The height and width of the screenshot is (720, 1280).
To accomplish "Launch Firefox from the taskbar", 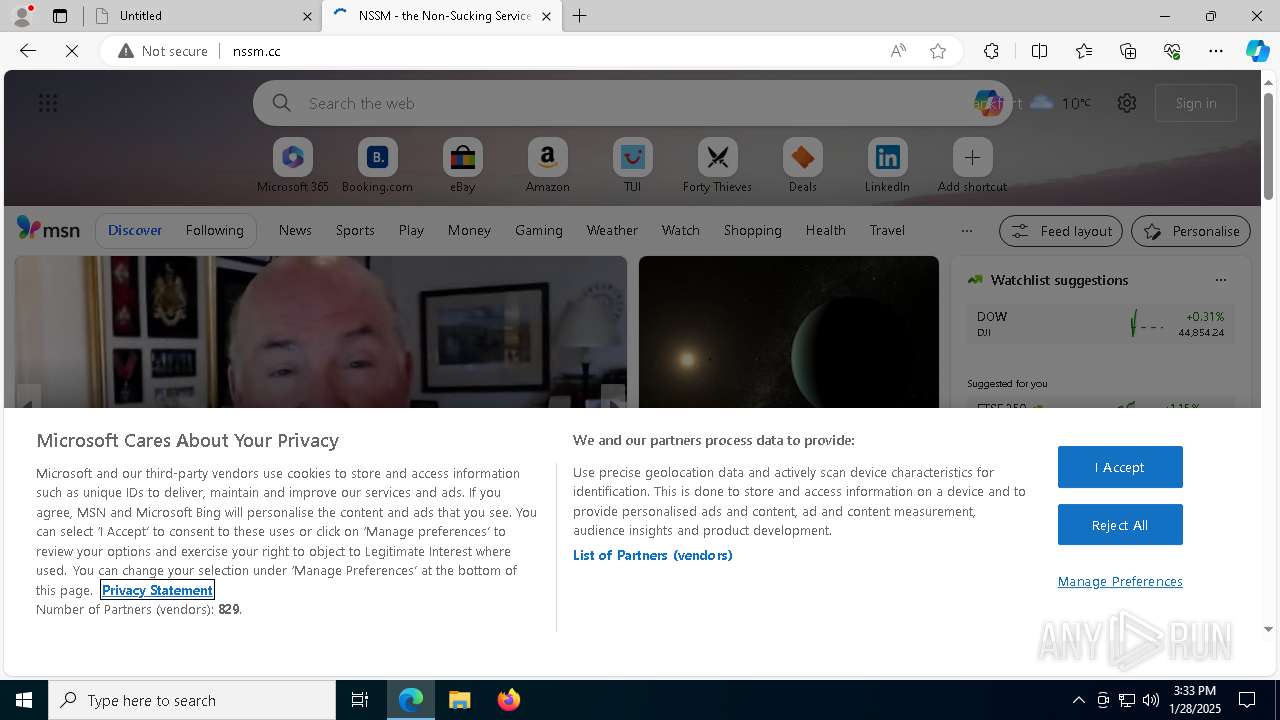I will [509, 700].
